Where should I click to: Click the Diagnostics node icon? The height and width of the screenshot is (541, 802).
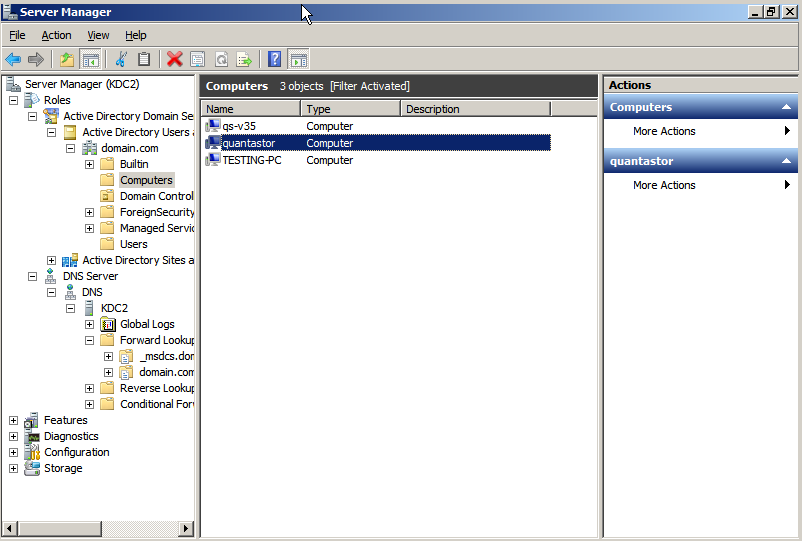(33, 437)
